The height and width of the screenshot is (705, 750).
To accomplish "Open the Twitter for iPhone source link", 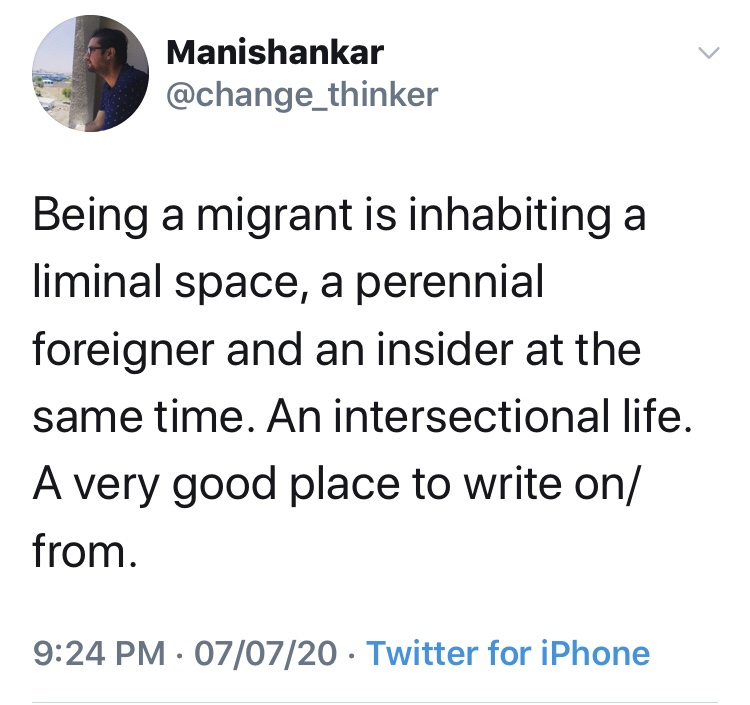I will (x=508, y=654).
